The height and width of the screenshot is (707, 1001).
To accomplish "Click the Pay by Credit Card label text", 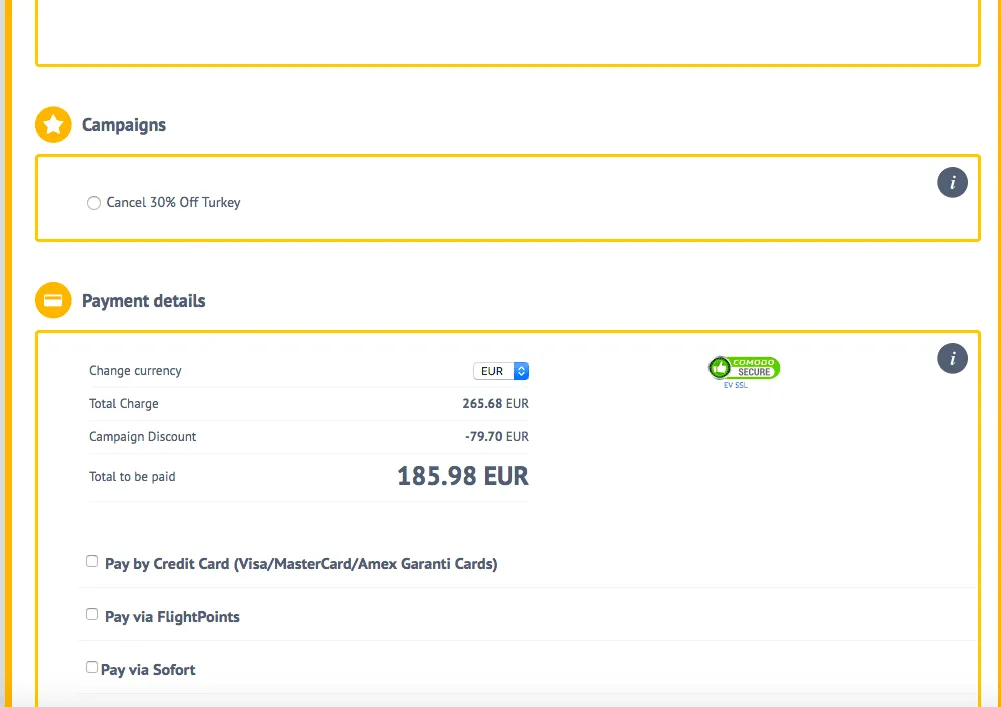I will coord(300,564).
